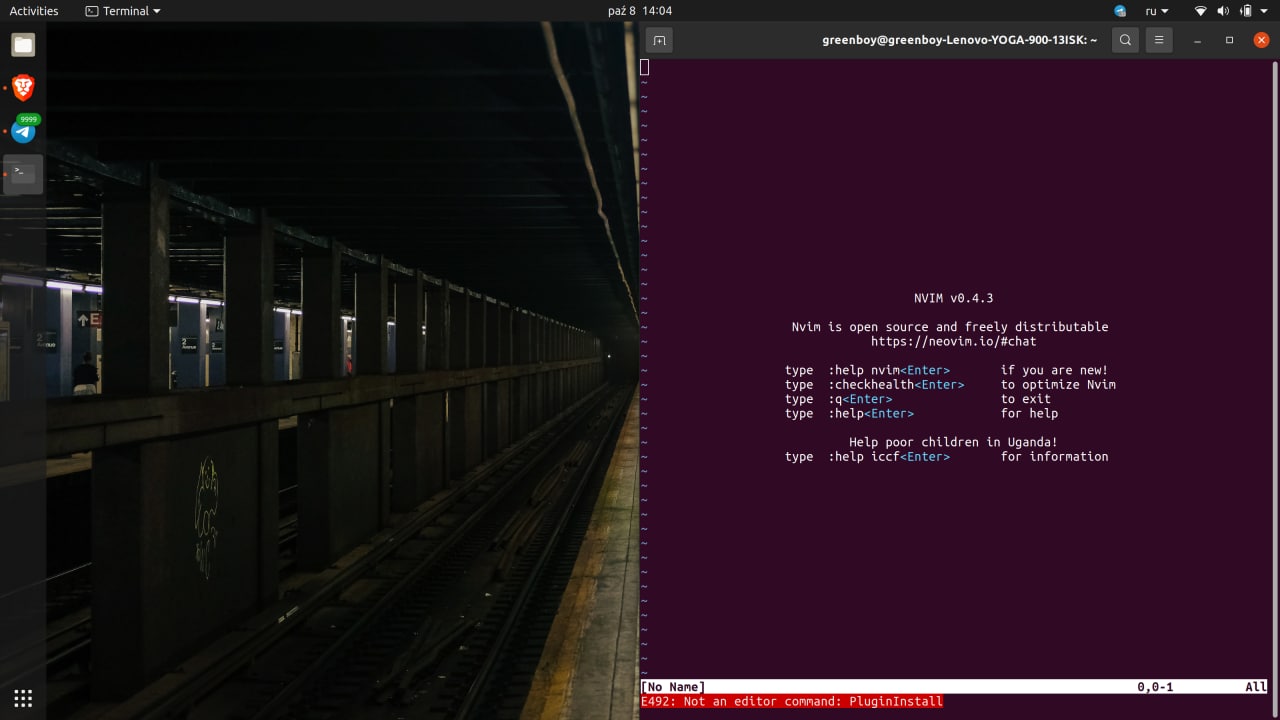Click the E492 error message line

[x=792, y=702]
